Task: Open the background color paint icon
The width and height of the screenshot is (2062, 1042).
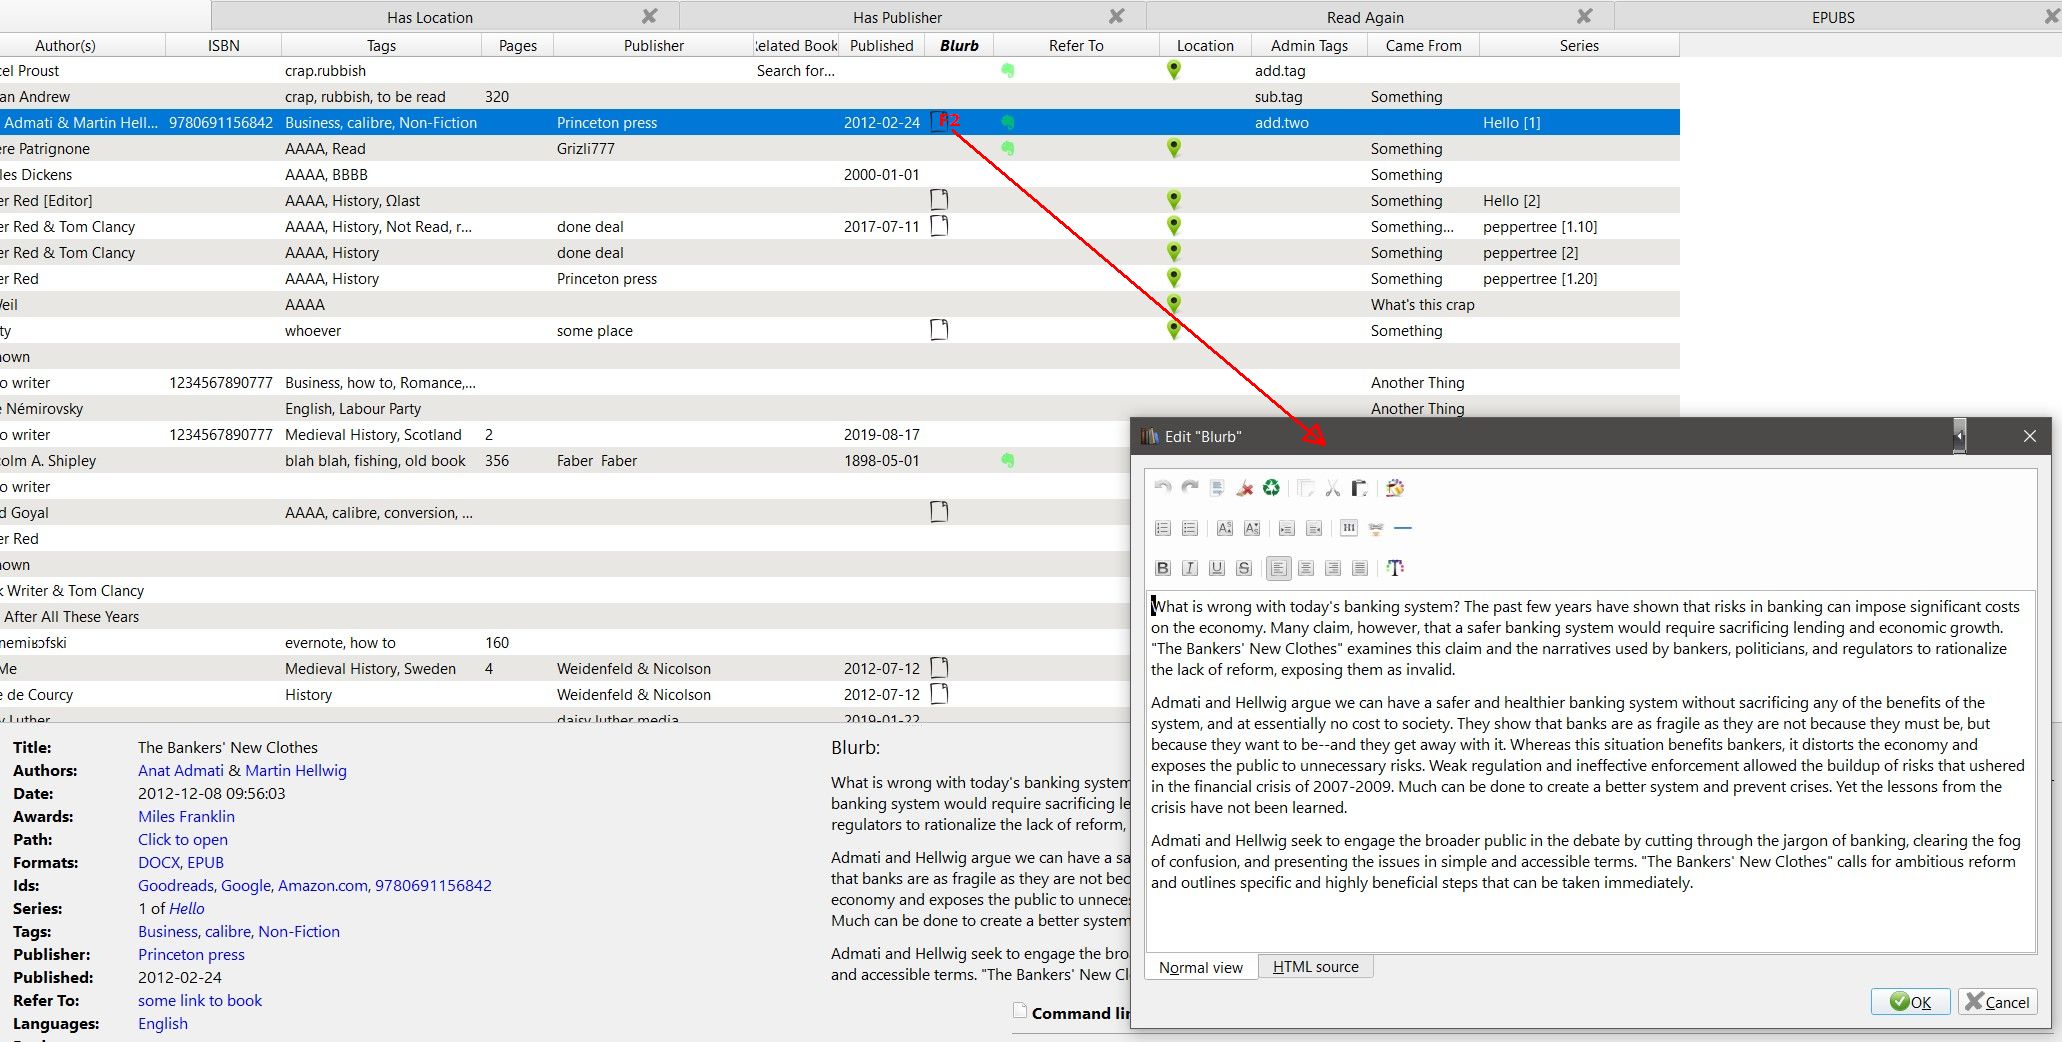Action: pos(1395,488)
